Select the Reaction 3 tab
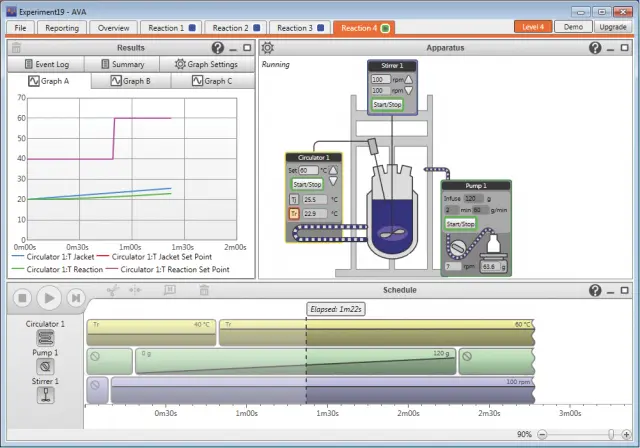Image resolution: width=640 pixels, height=448 pixels. point(300,28)
